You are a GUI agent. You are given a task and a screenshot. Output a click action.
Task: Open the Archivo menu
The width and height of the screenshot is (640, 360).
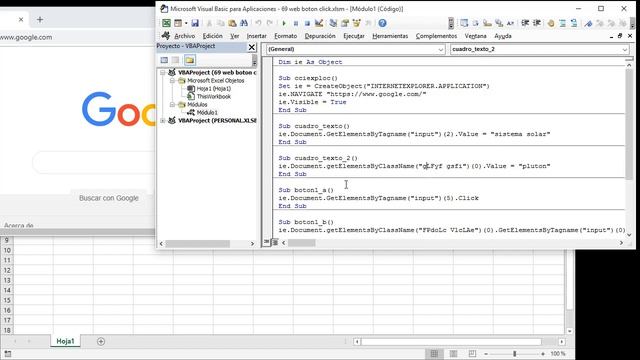click(184, 36)
